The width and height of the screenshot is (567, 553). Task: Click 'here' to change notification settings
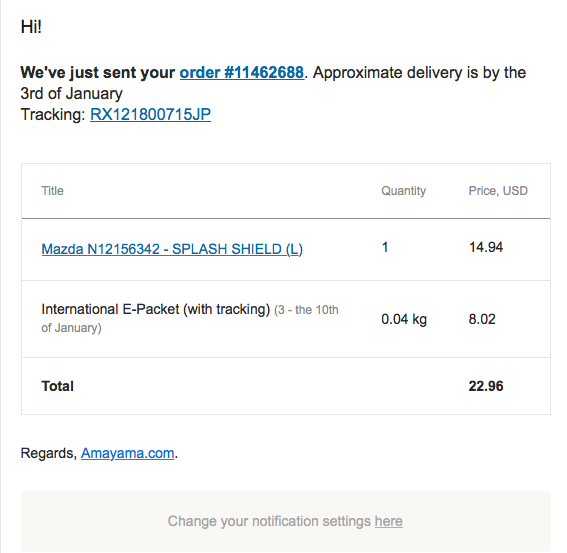389,521
